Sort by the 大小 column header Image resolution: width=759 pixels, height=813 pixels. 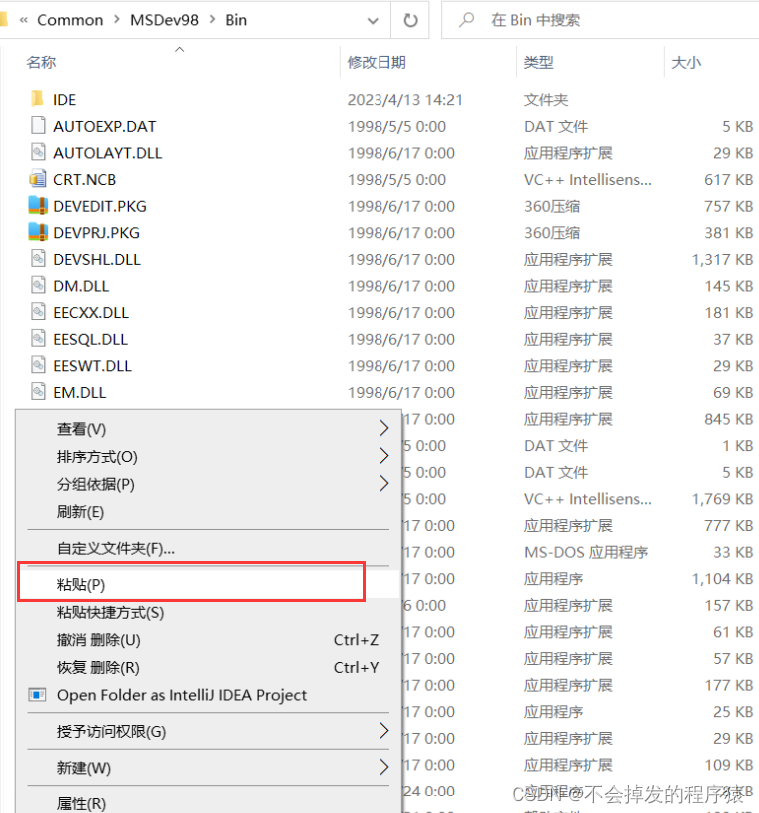pyautogui.click(x=686, y=62)
